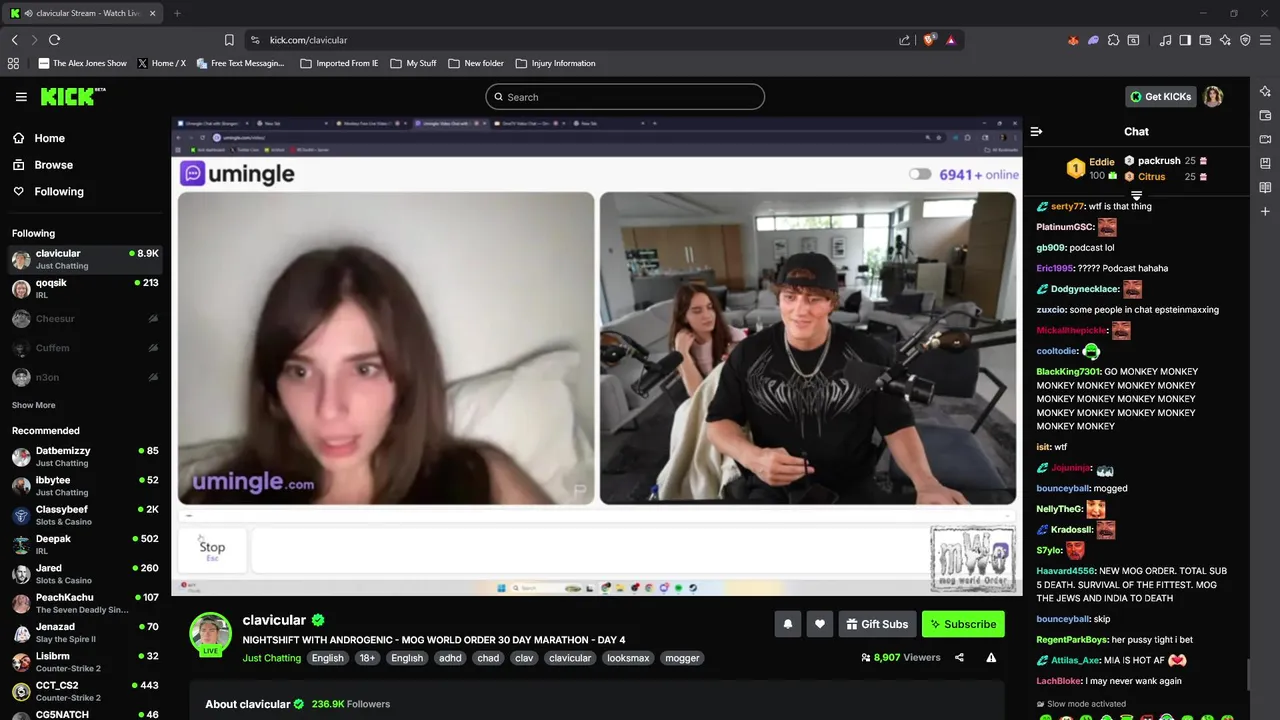1280x720 pixels.
Task: Open the MetaMask fox extension
Action: point(1073,40)
